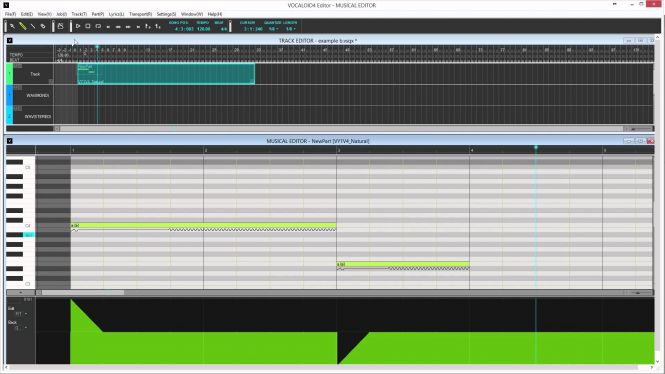Click the beat value 4/4

point(224,29)
